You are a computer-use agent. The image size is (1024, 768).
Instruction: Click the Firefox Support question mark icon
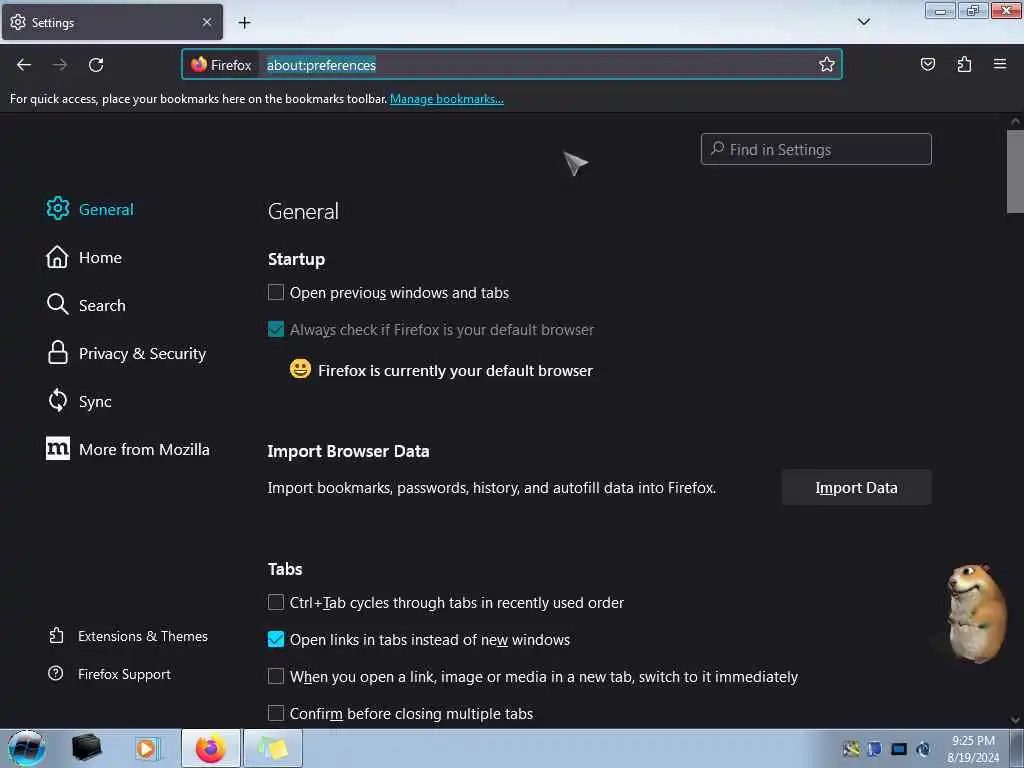click(56, 673)
